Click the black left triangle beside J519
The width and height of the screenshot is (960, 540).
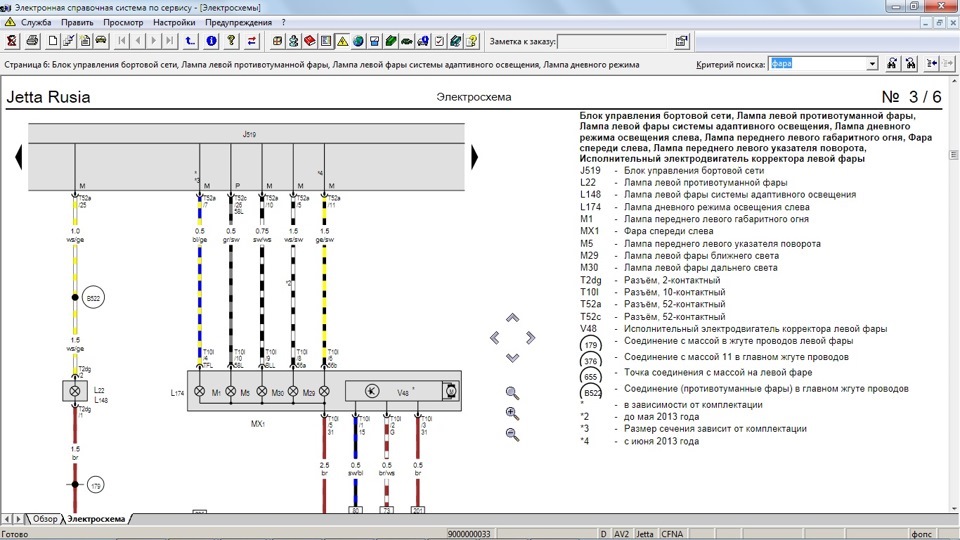coord(18,157)
